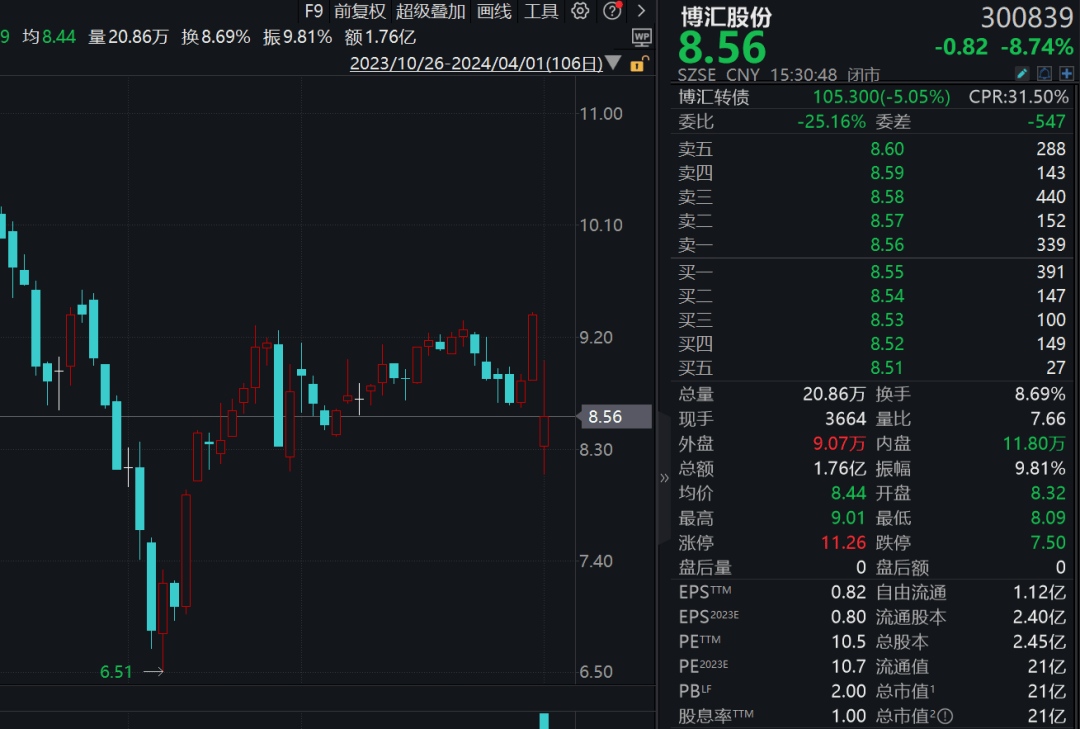
Task: Toggle the price alert bell for 博汇股份
Action: pos(1045,73)
